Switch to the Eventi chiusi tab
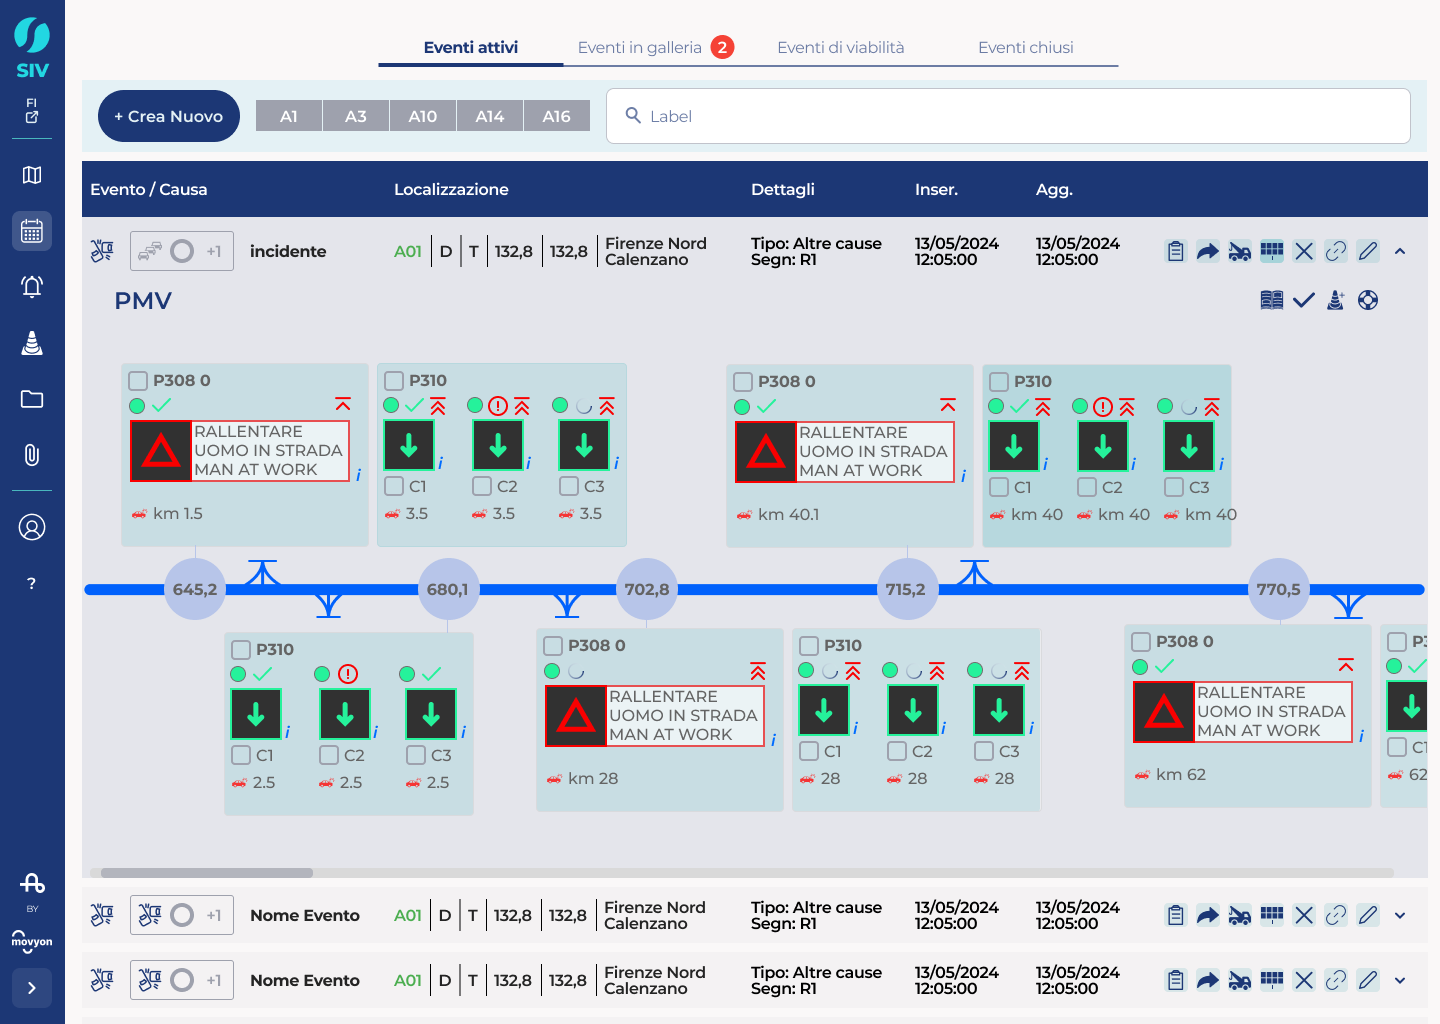Viewport: 1440px width, 1024px height. point(1026,47)
